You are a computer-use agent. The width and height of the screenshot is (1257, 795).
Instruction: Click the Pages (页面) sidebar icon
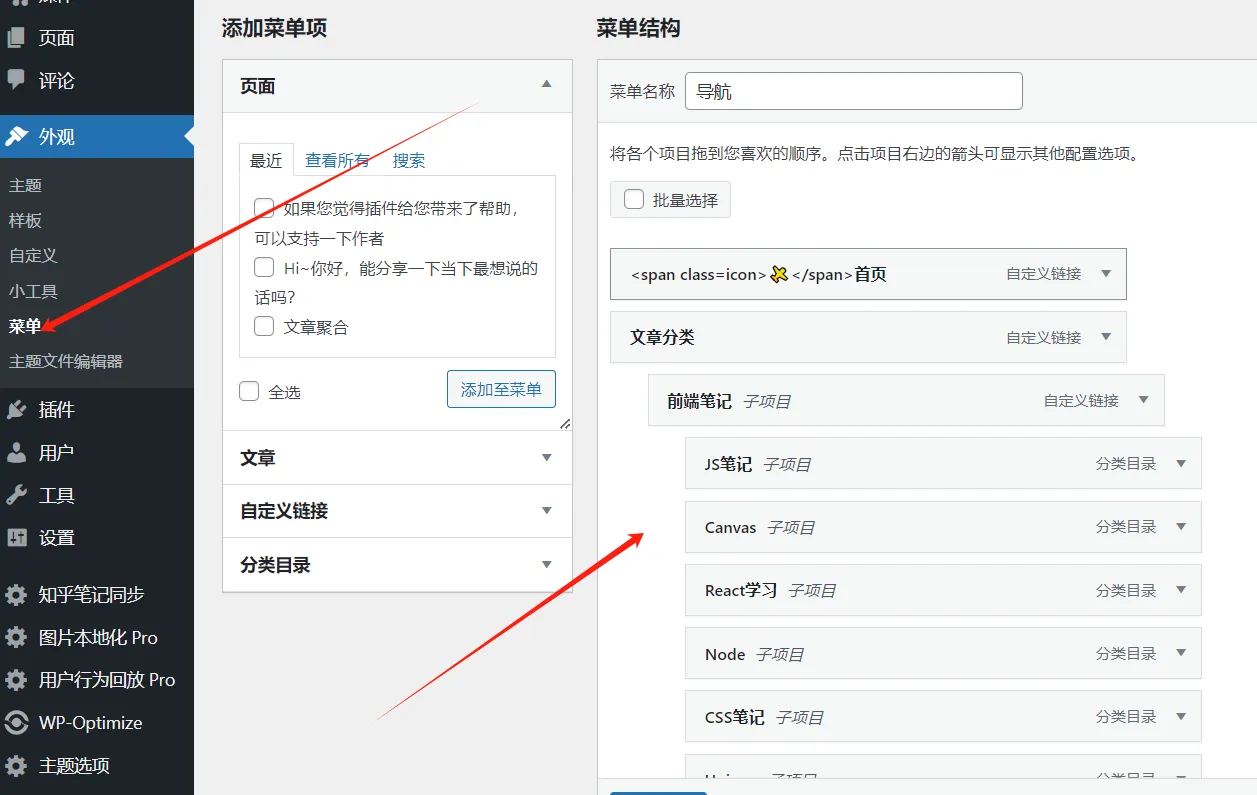(x=16, y=38)
